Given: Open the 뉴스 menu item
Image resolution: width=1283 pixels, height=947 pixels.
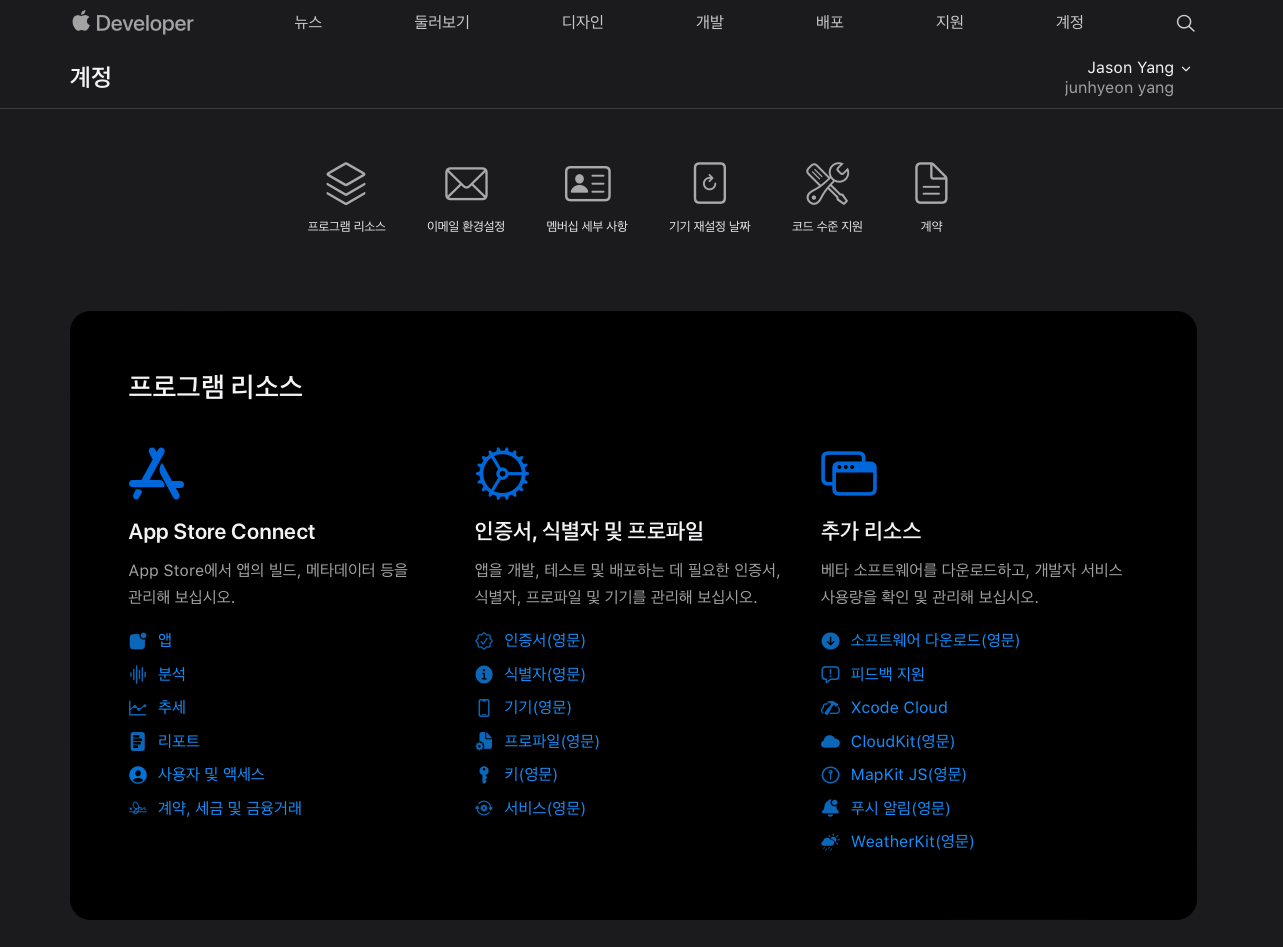Looking at the screenshot, I should (308, 22).
